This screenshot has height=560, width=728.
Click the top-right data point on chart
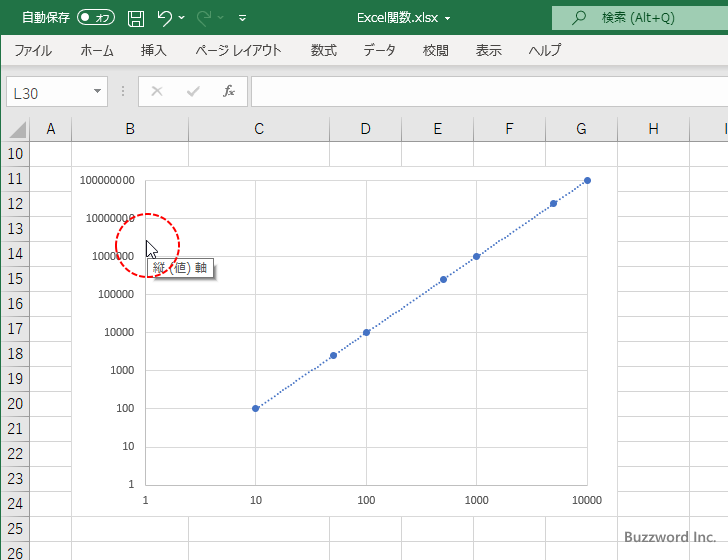(587, 180)
